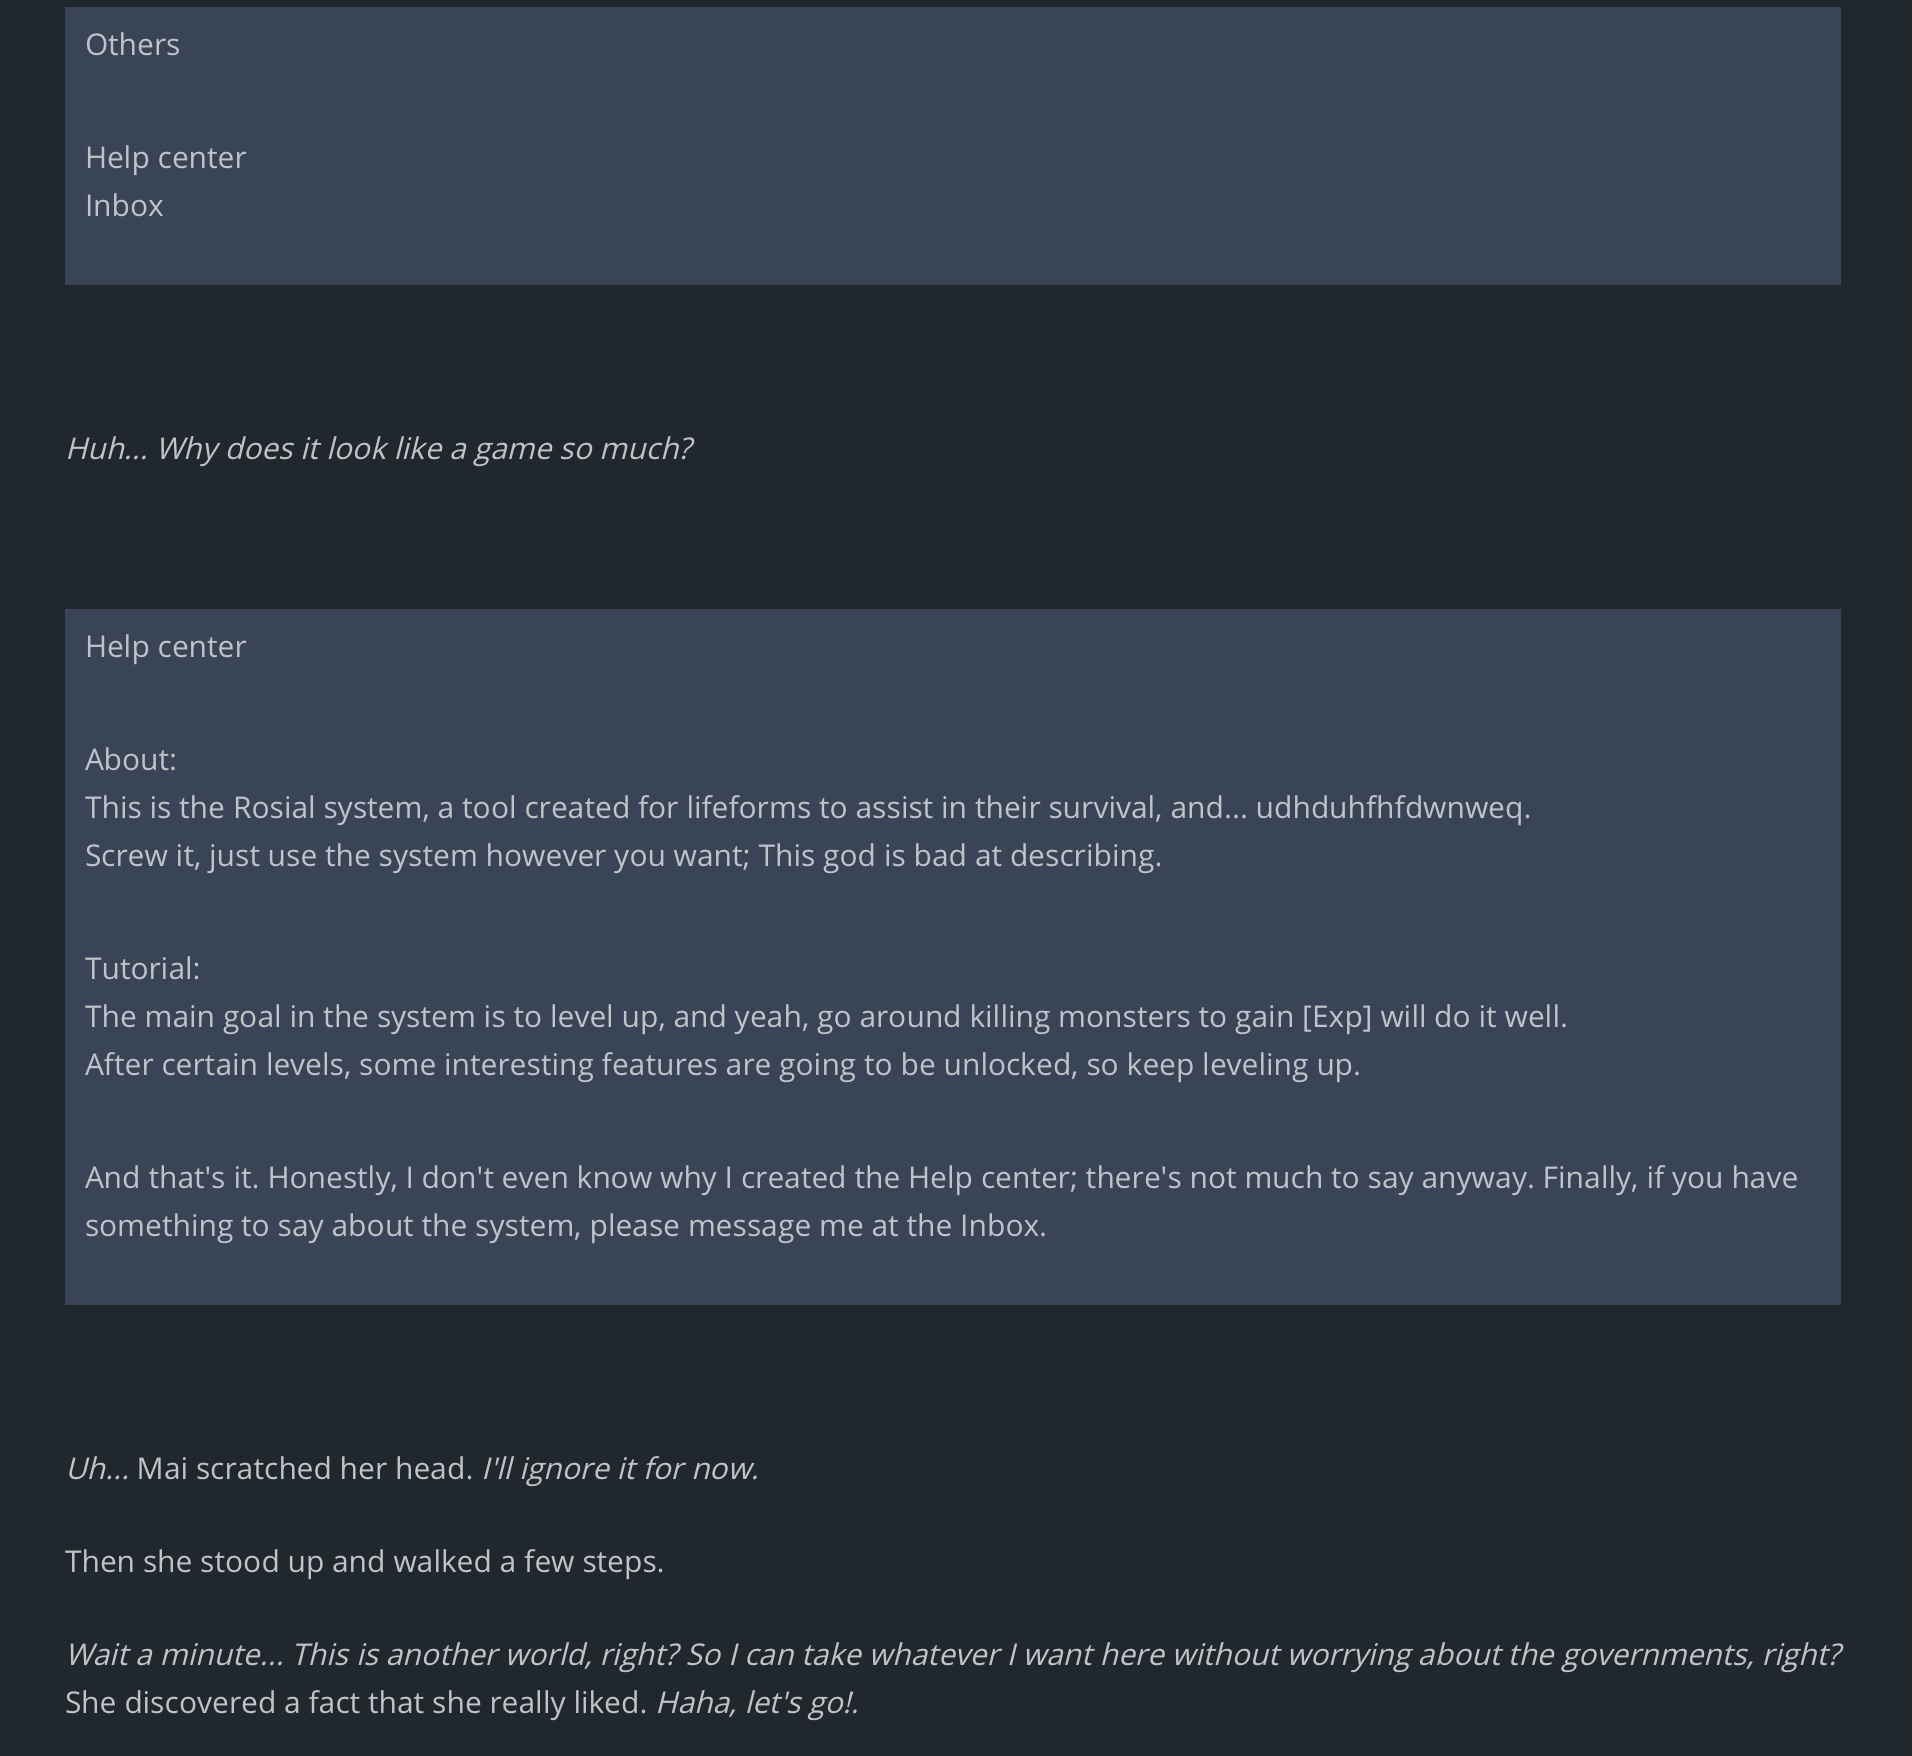This screenshot has width=1912, height=1756.
Task: Click the "Tutorial:" label
Action: (142, 969)
